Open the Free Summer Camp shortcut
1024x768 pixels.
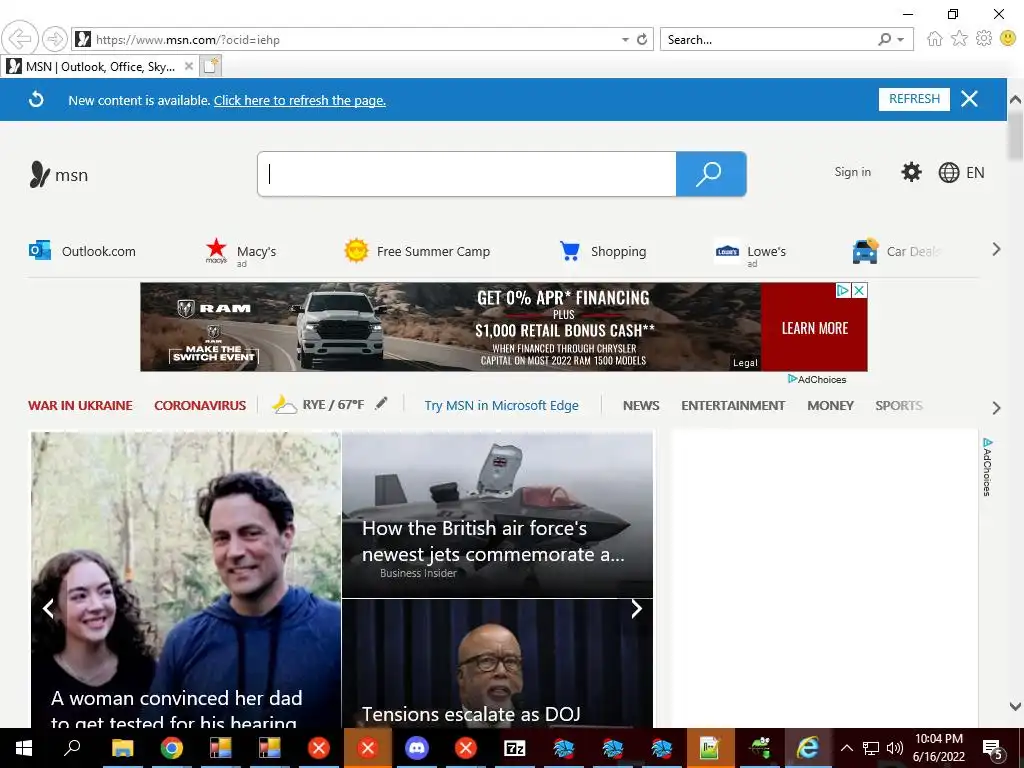(x=417, y=251)
